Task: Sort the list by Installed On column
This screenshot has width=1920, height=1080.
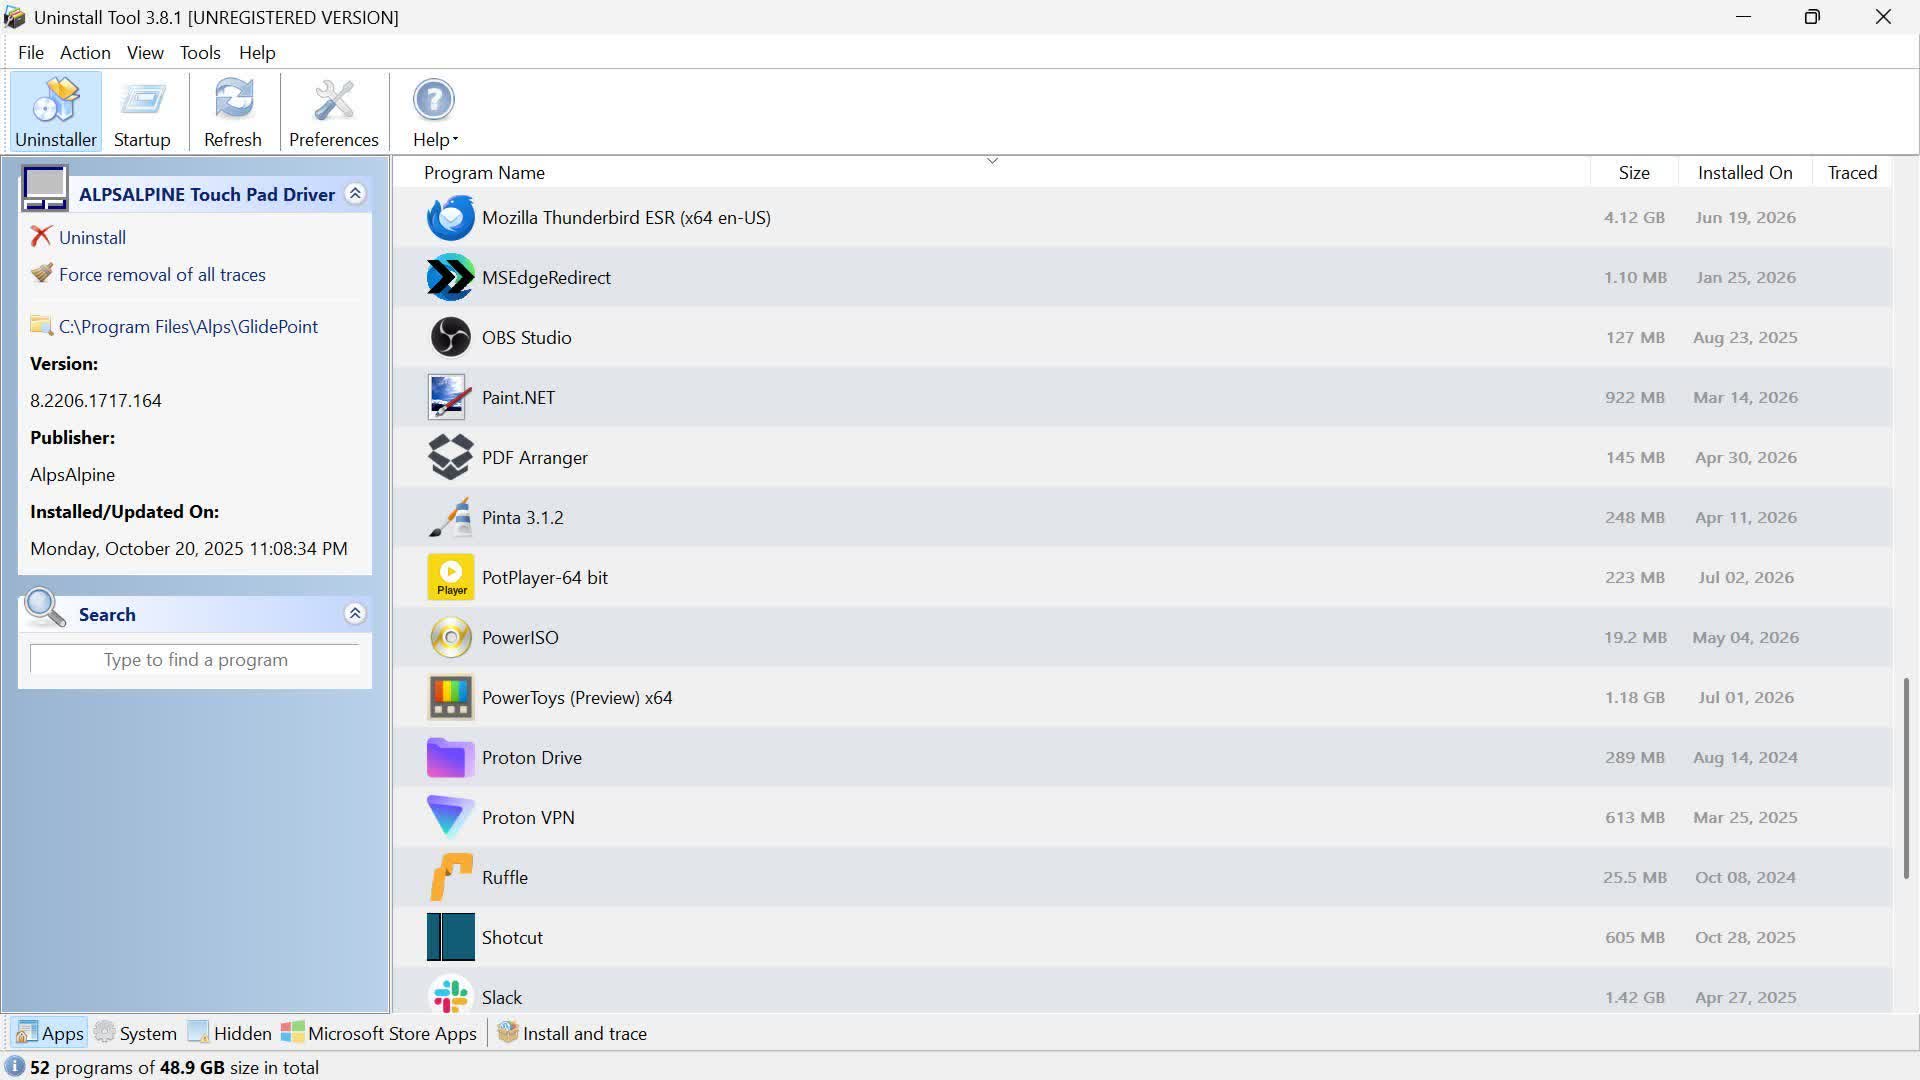Action: click(x=1744, y=172)
